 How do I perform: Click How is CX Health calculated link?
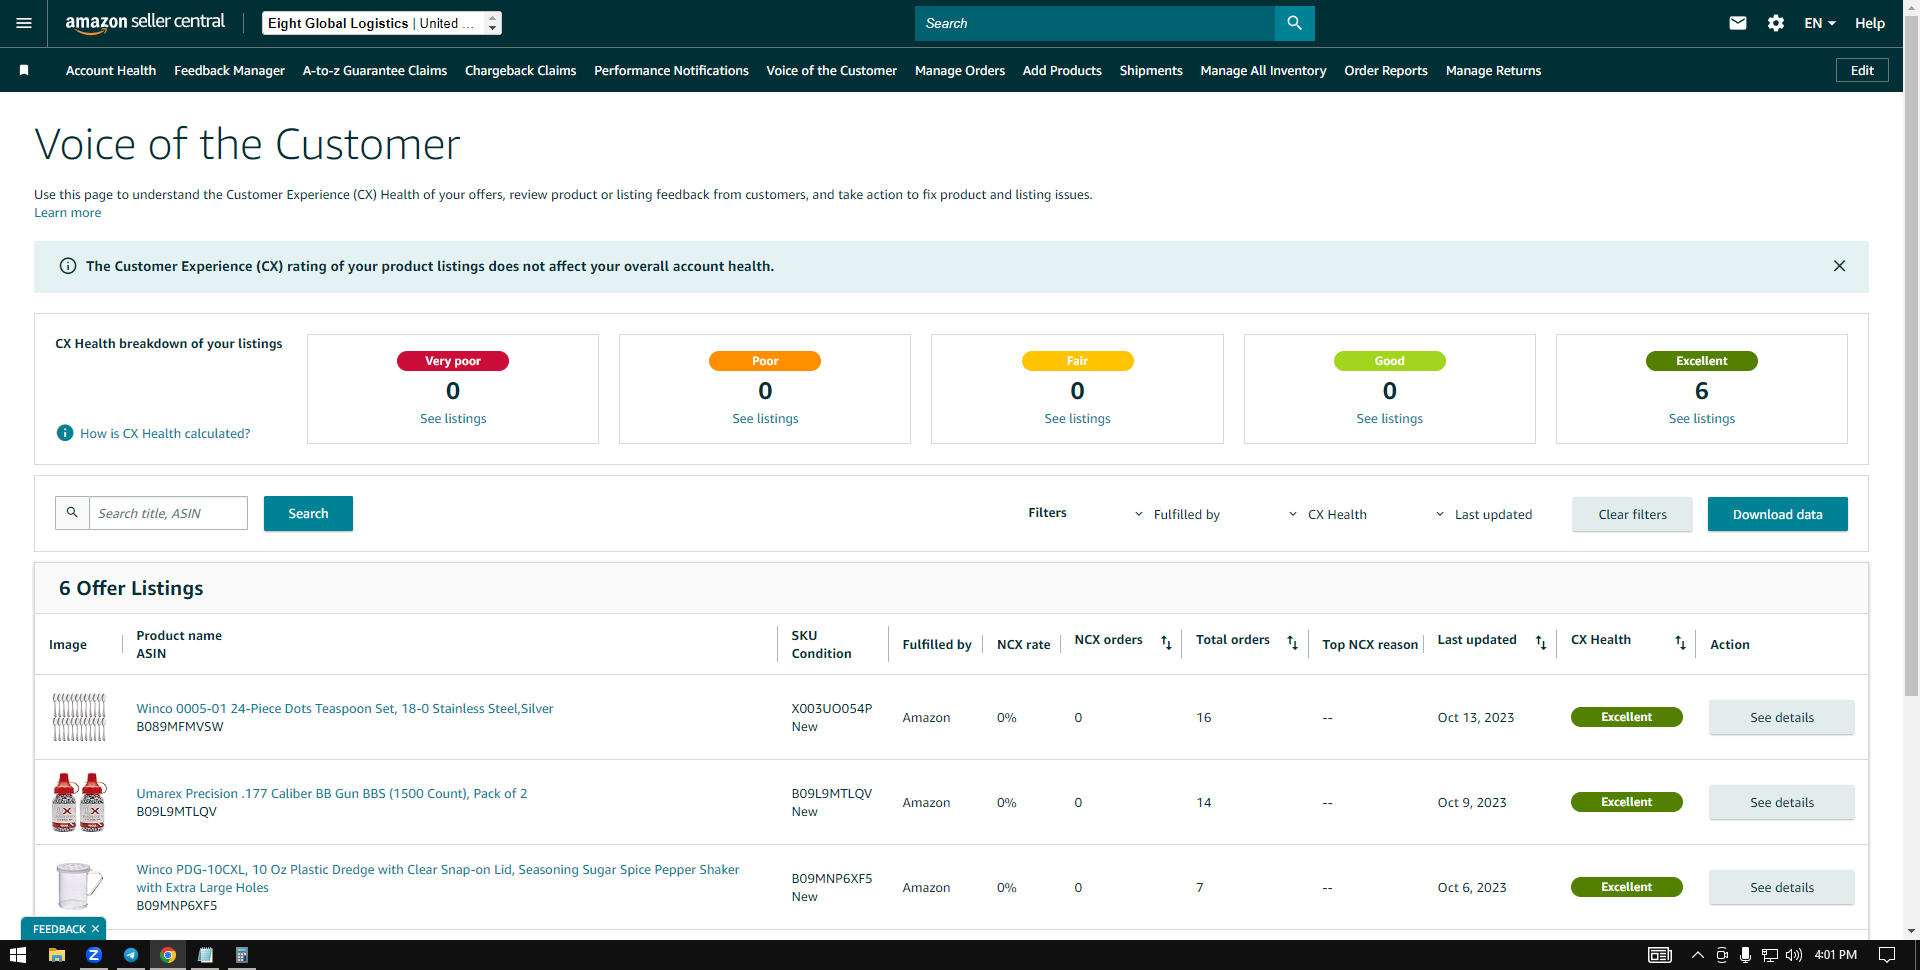(x=165, y=433)
